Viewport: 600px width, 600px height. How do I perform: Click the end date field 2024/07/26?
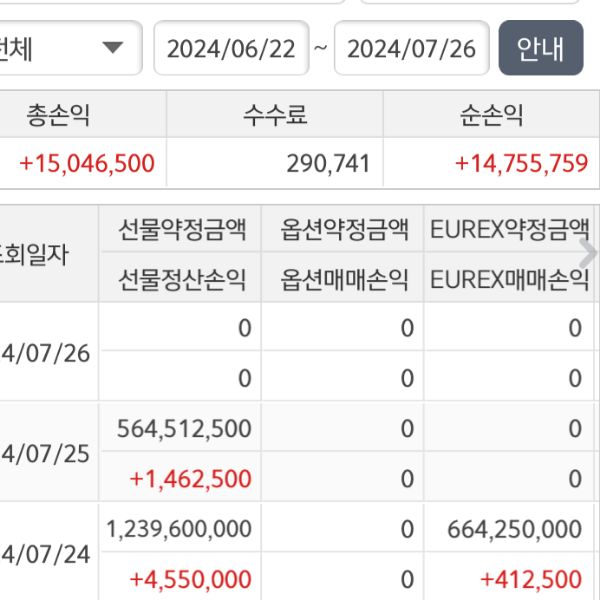coord(411,48)
